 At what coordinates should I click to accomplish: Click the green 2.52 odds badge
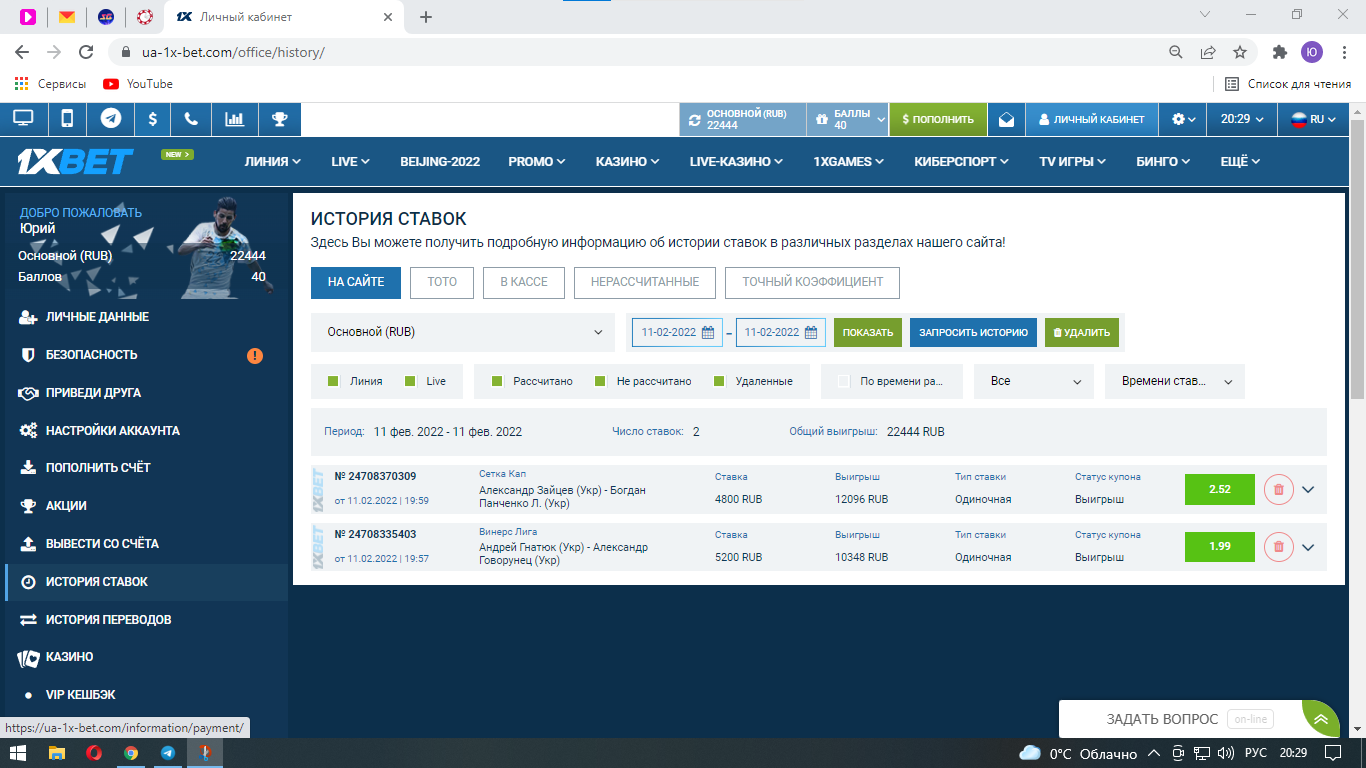pyautogui.click(x=1219, y=490)
